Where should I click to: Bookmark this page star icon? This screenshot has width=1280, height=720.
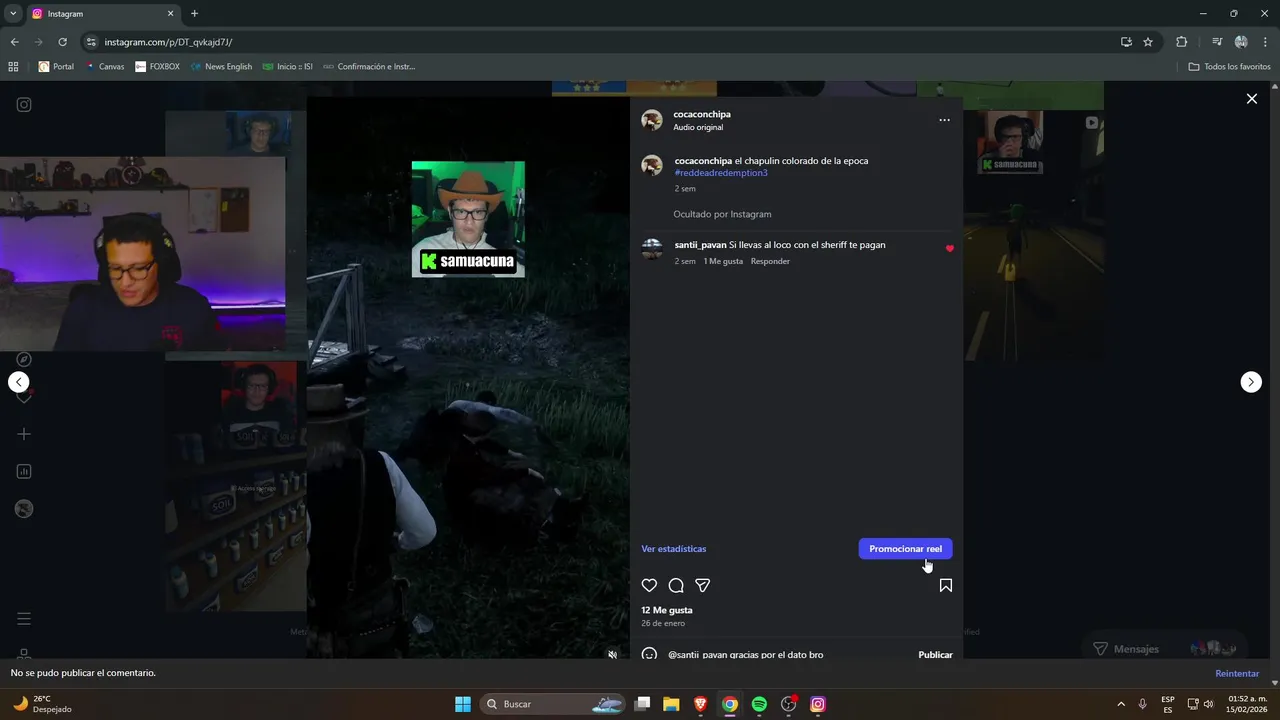1148,42
